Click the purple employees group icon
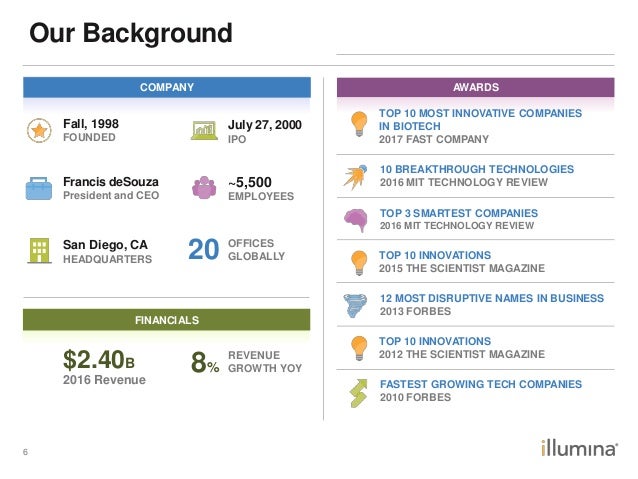 204,188
